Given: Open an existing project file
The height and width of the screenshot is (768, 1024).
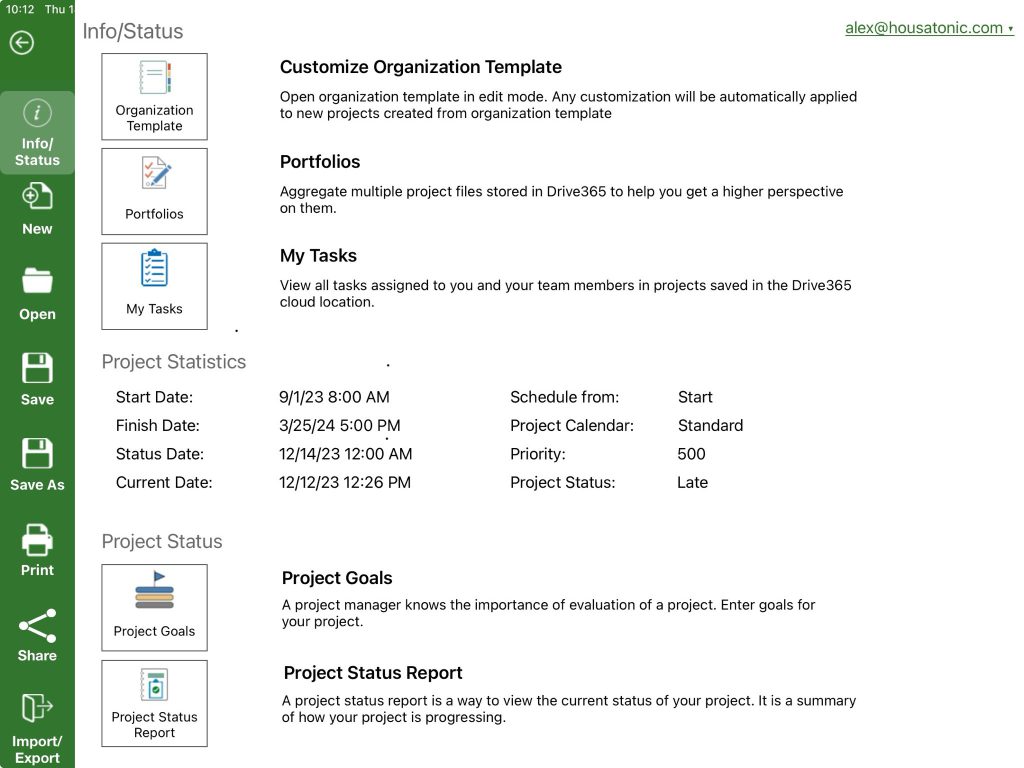Looking at the screenshot, I should point(37,295).
